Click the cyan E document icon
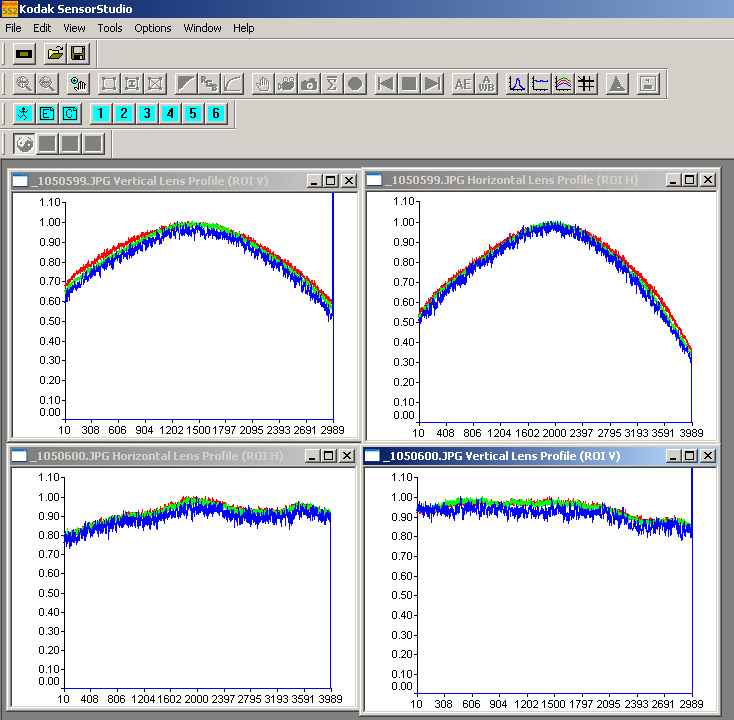 (47, 114)
